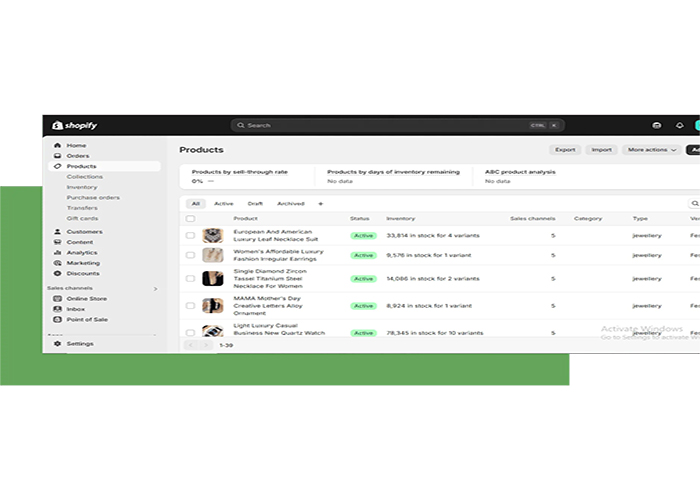The height and width of the screenshot is (500, 700).
Task: Click the Marketing target icon
Action: (57, 263)
